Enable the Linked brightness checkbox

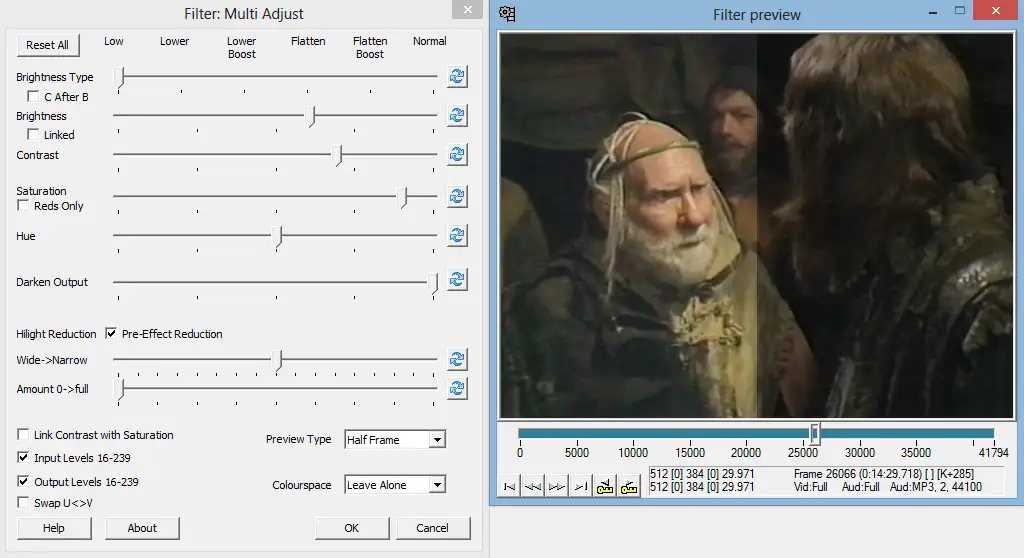(x=33, y=135)
